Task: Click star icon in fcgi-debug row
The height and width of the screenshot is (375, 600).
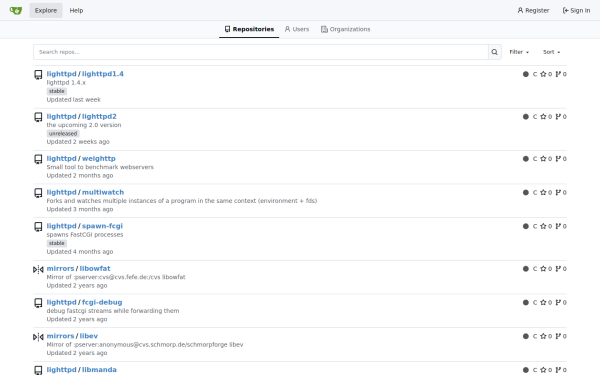Action: (543, 302)
